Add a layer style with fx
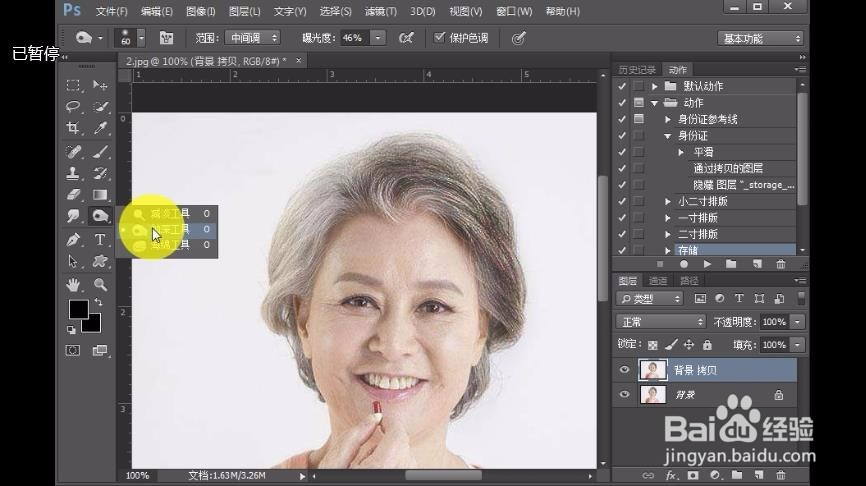Image resolution: width=866 pixels, height=486 pixels. (x=670, y=475)
